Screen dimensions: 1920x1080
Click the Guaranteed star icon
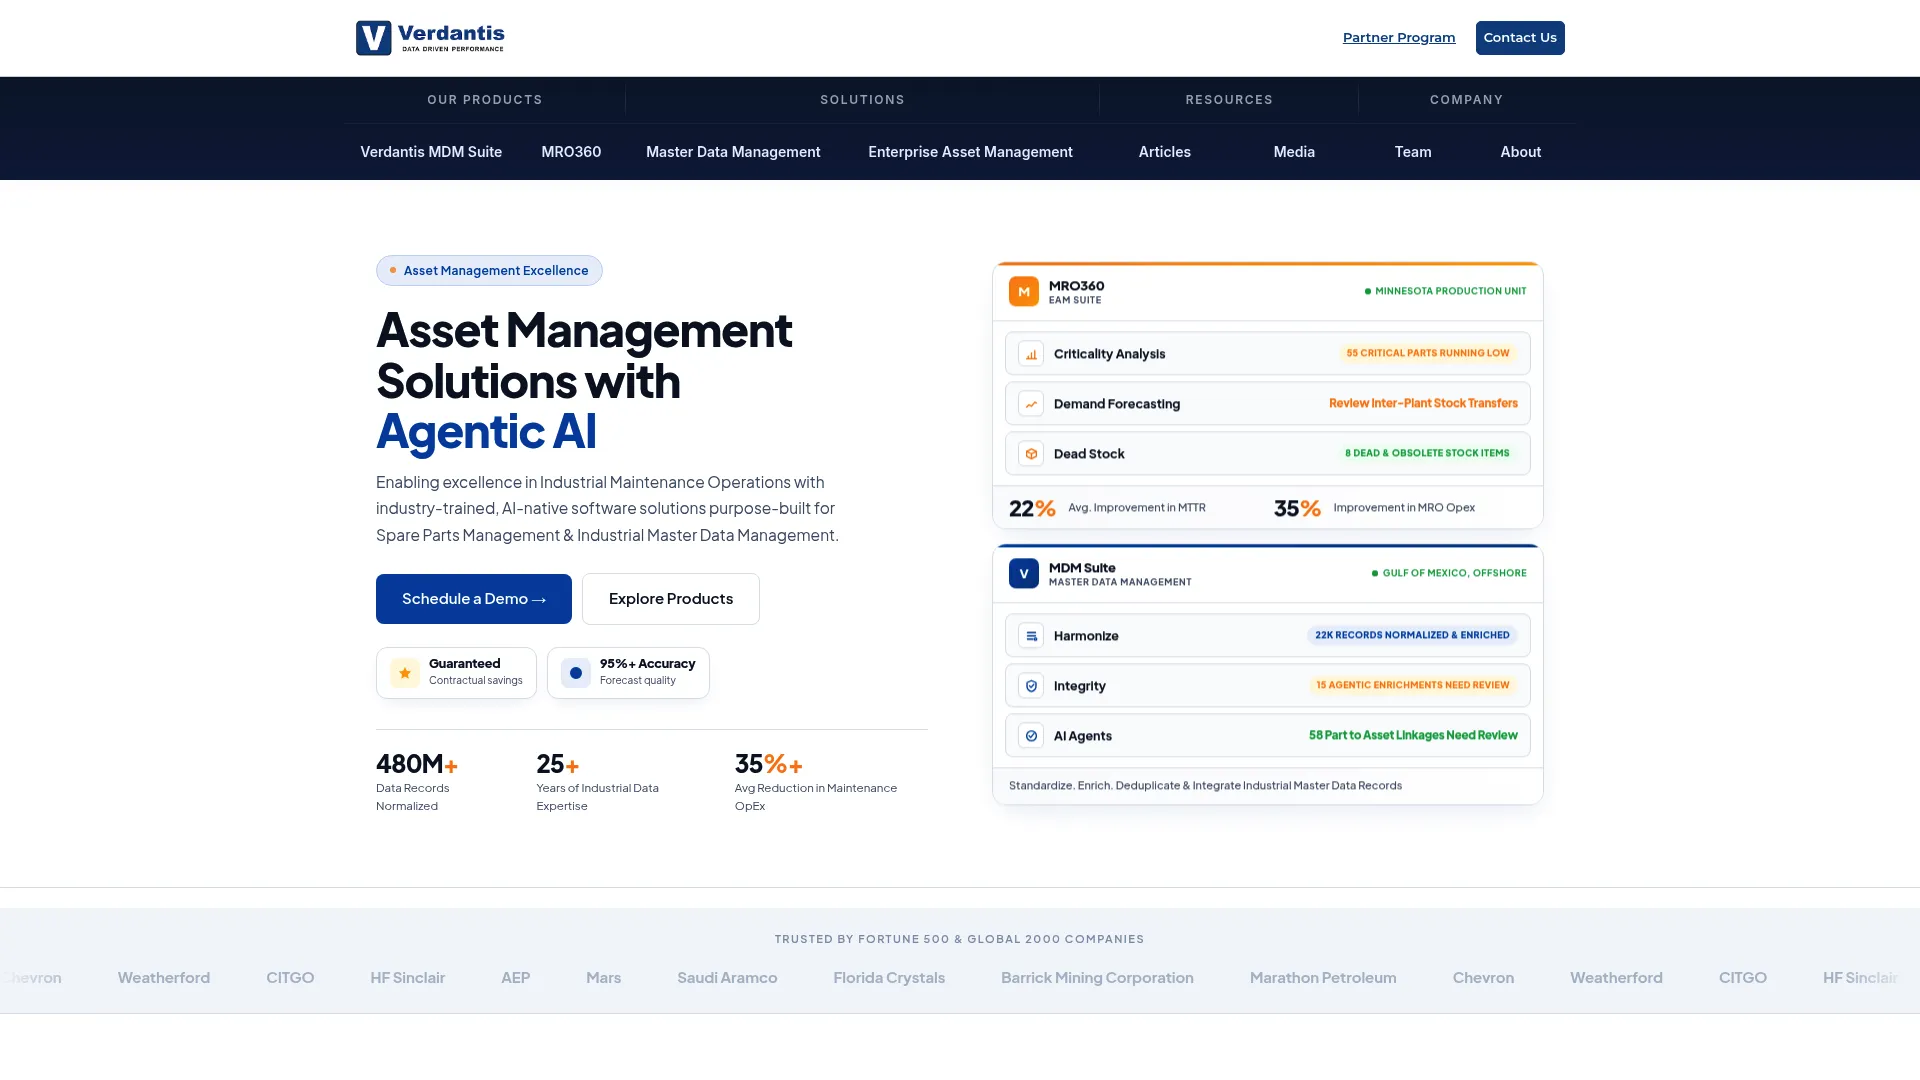405,673
